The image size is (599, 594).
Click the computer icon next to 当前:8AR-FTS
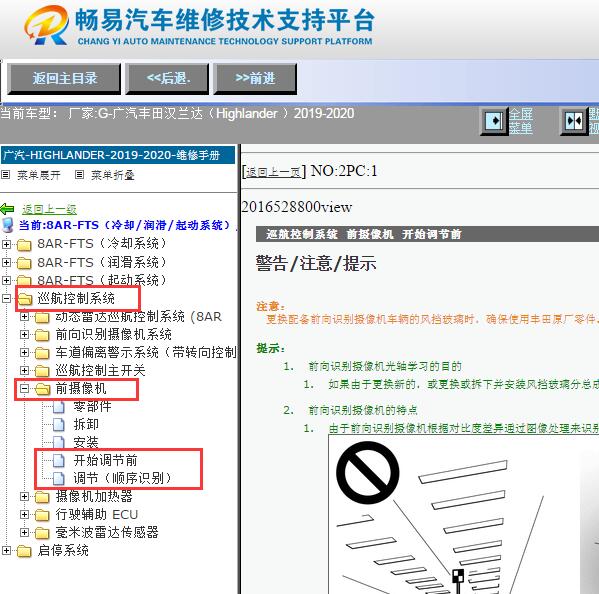[x=7, y=225]
